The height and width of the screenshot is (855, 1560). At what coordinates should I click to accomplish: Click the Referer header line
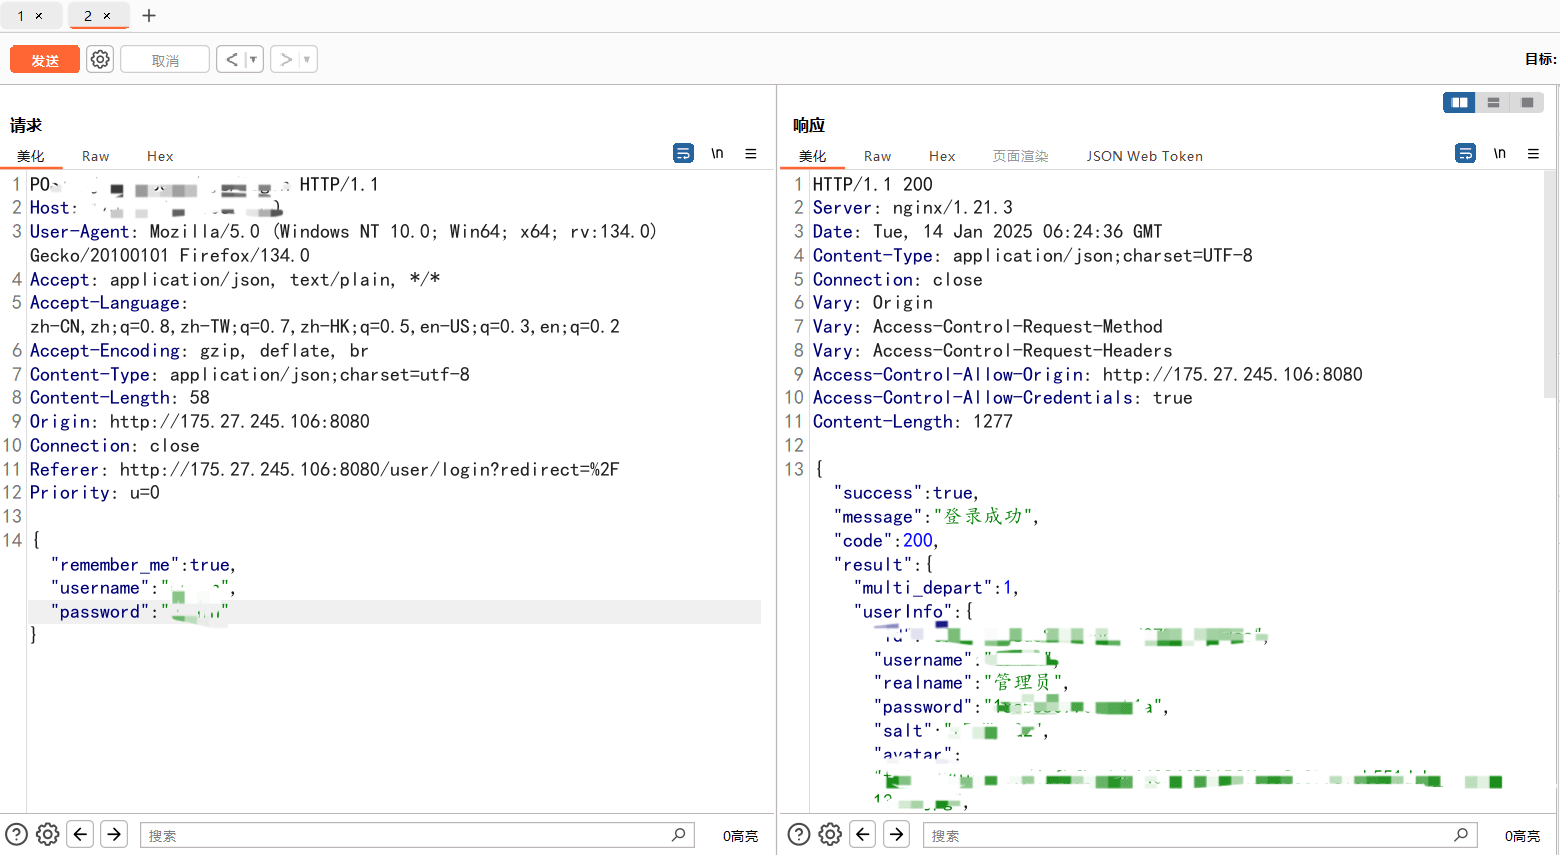pos(325,470)
